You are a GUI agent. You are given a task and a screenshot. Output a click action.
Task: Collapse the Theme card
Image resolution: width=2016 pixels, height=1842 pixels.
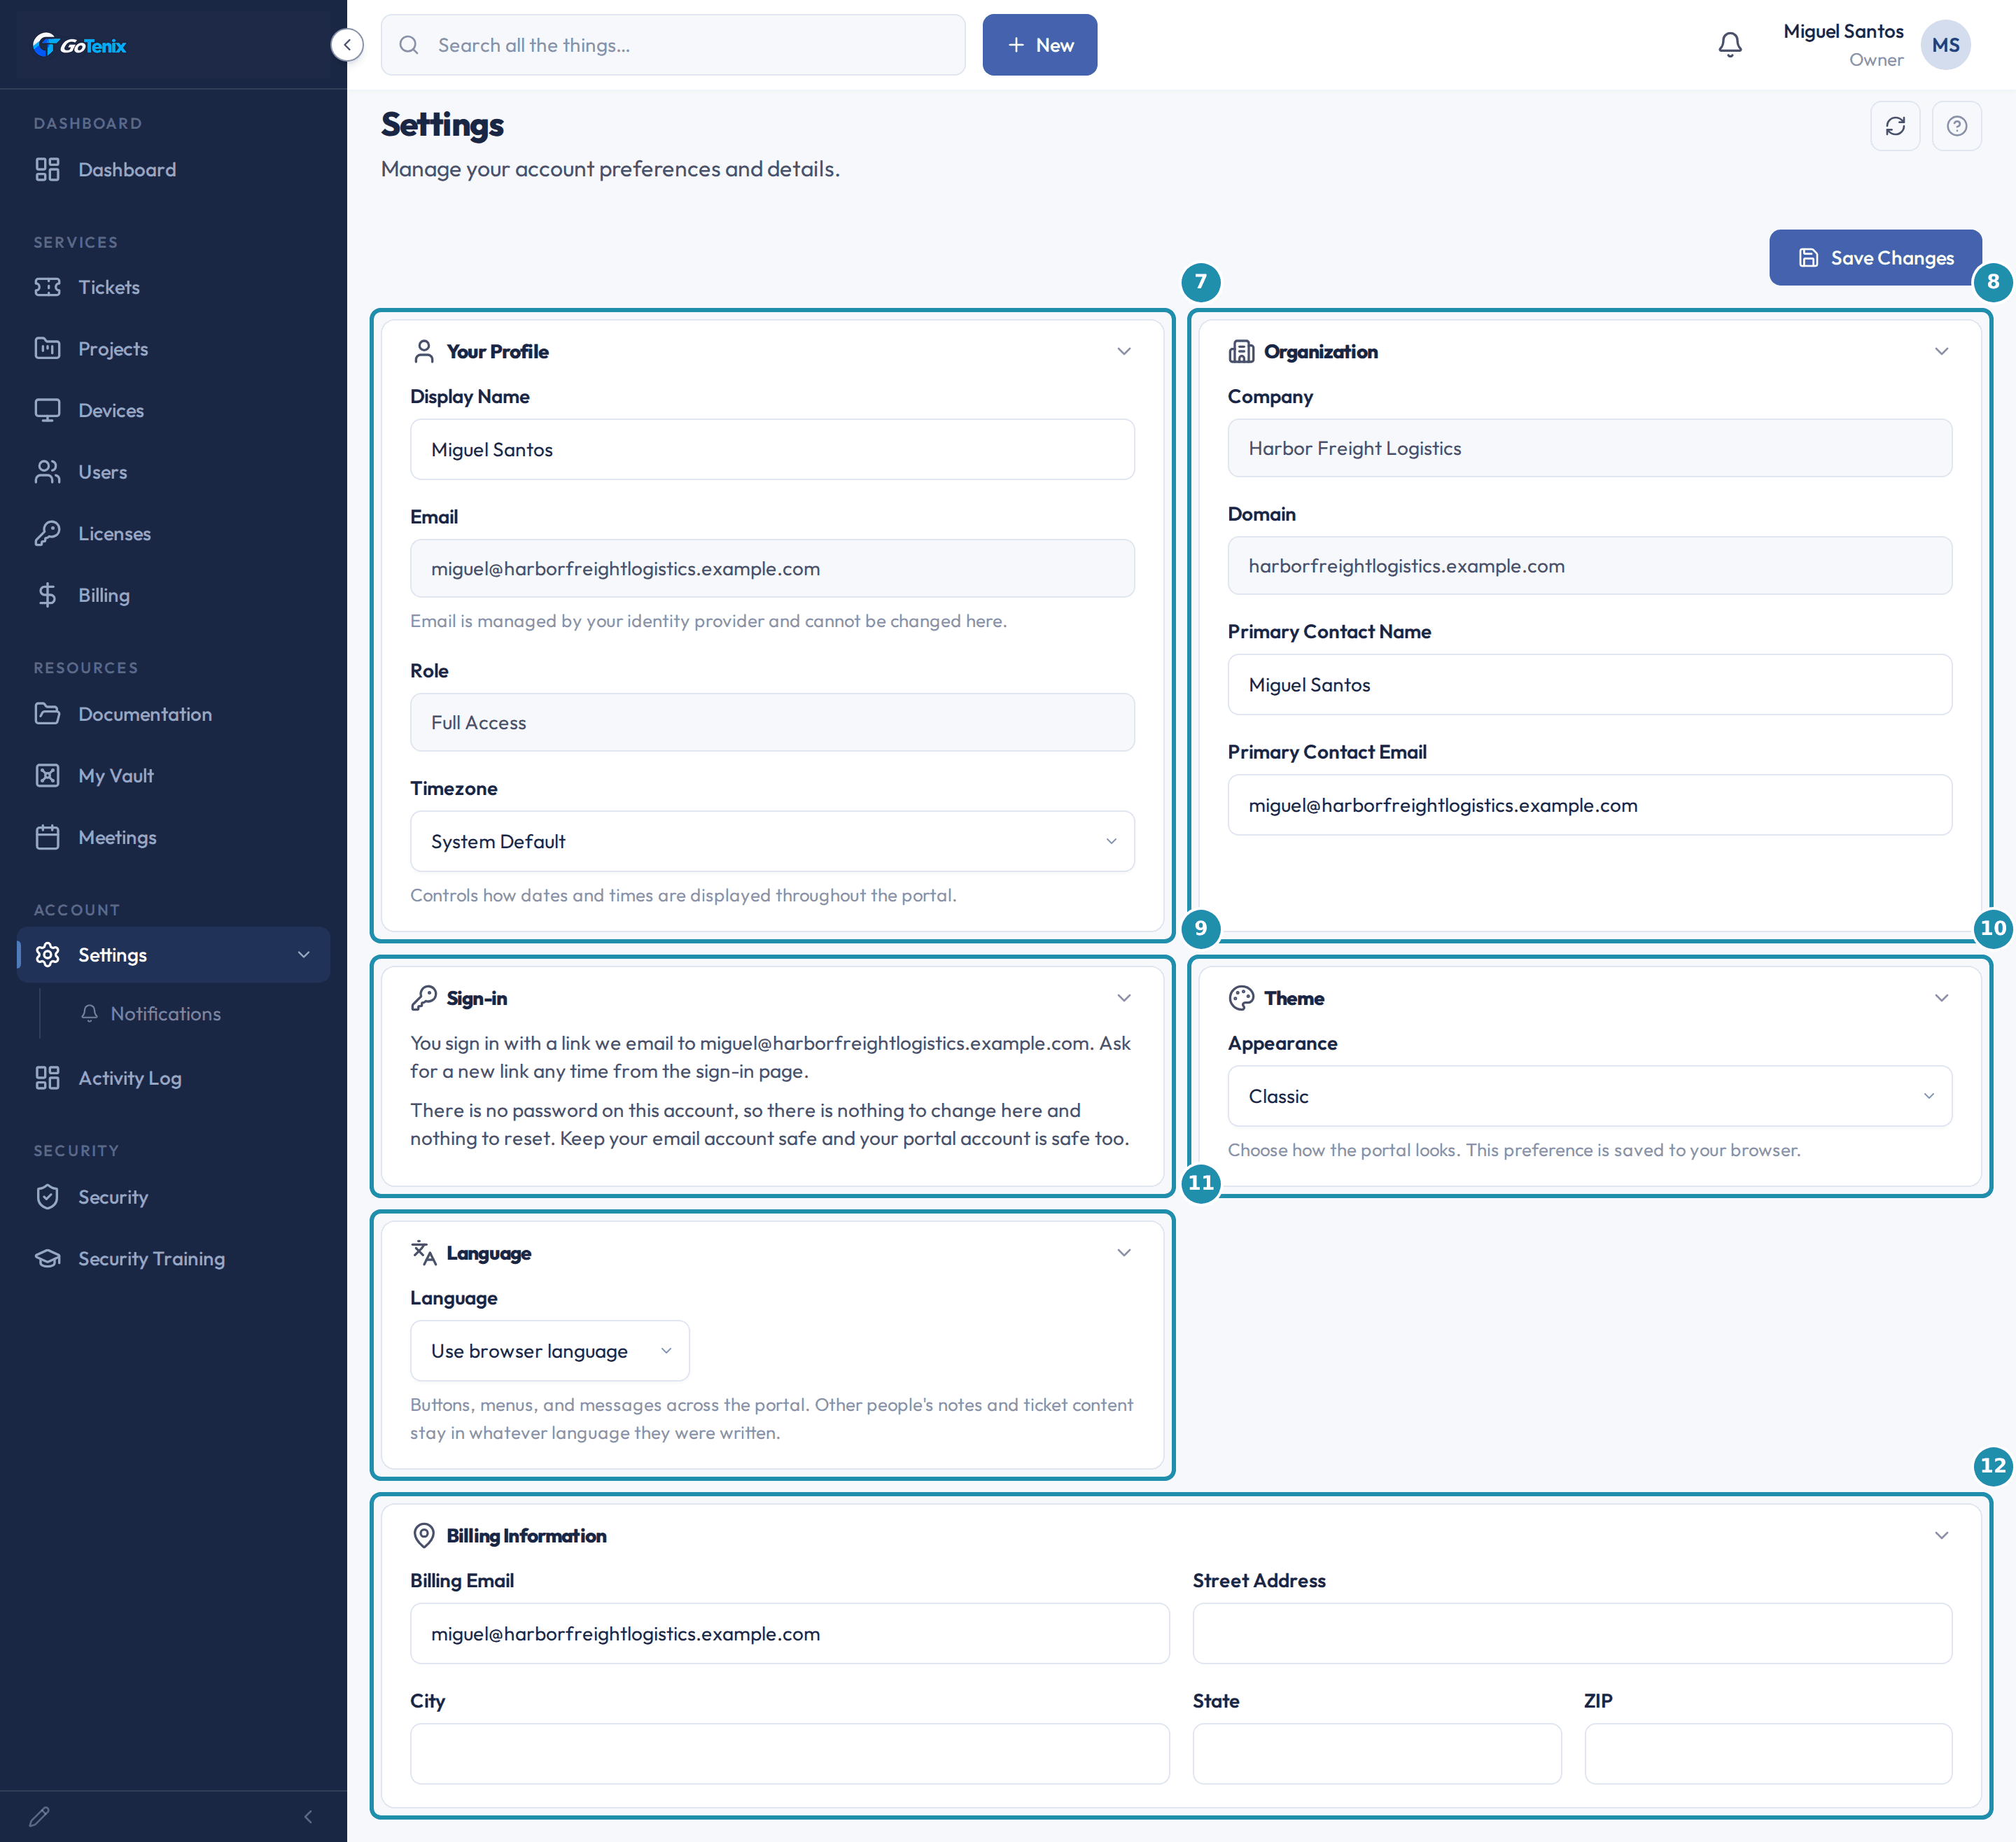coord(1941,998)
